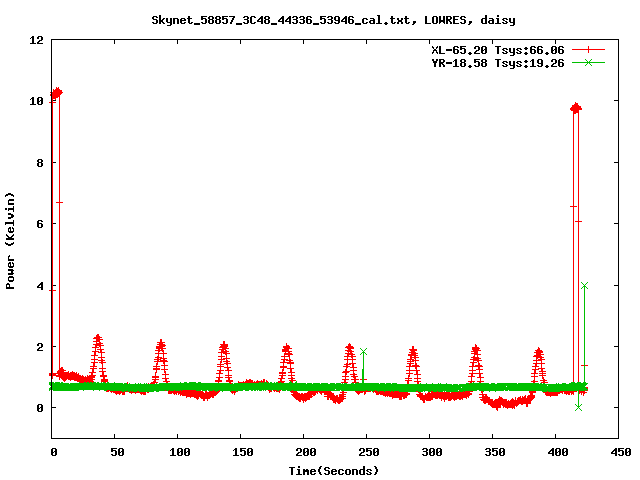The height and width of the screenshot is (480, 640).
Task: Click x-axis tick label 200
Action: click(x=305, y=452)
